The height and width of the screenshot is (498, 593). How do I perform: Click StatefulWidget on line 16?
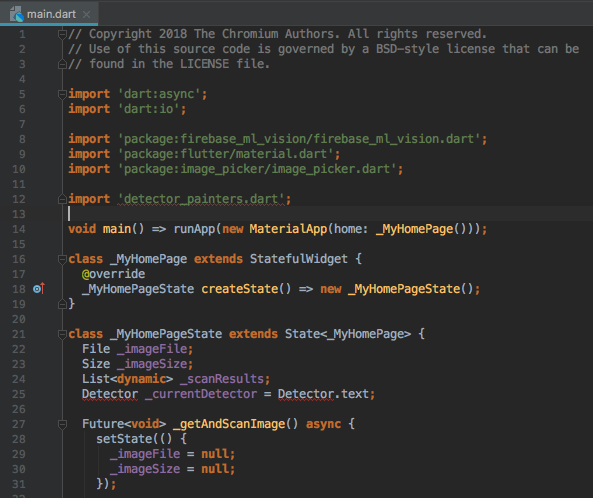(298, 259)
